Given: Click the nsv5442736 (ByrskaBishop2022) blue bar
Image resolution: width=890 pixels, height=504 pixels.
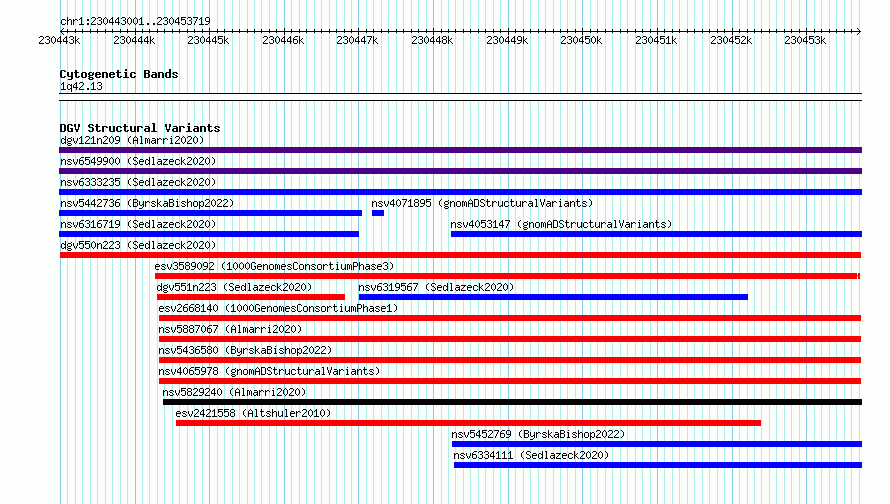Looking at the screenshot, I should pos(211,213).
